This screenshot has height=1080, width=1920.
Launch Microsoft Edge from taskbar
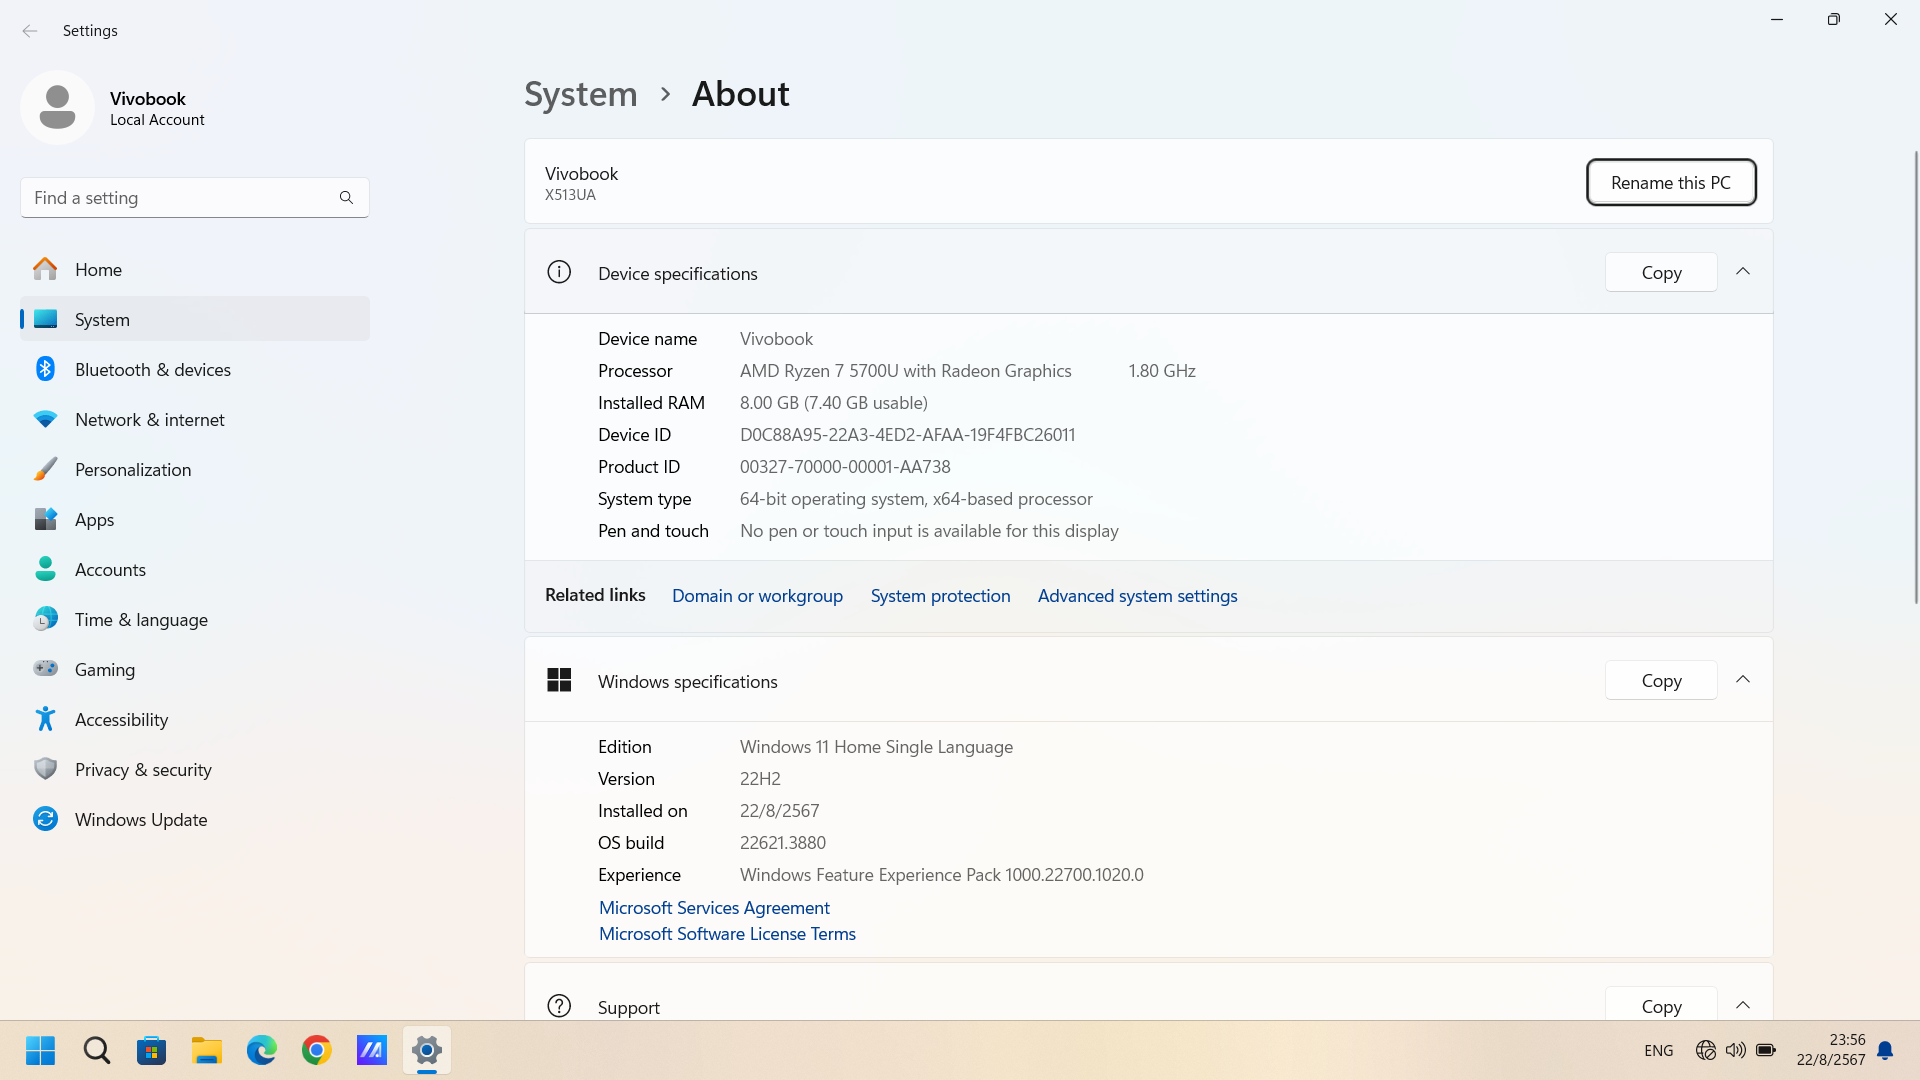coord(261,1050)
